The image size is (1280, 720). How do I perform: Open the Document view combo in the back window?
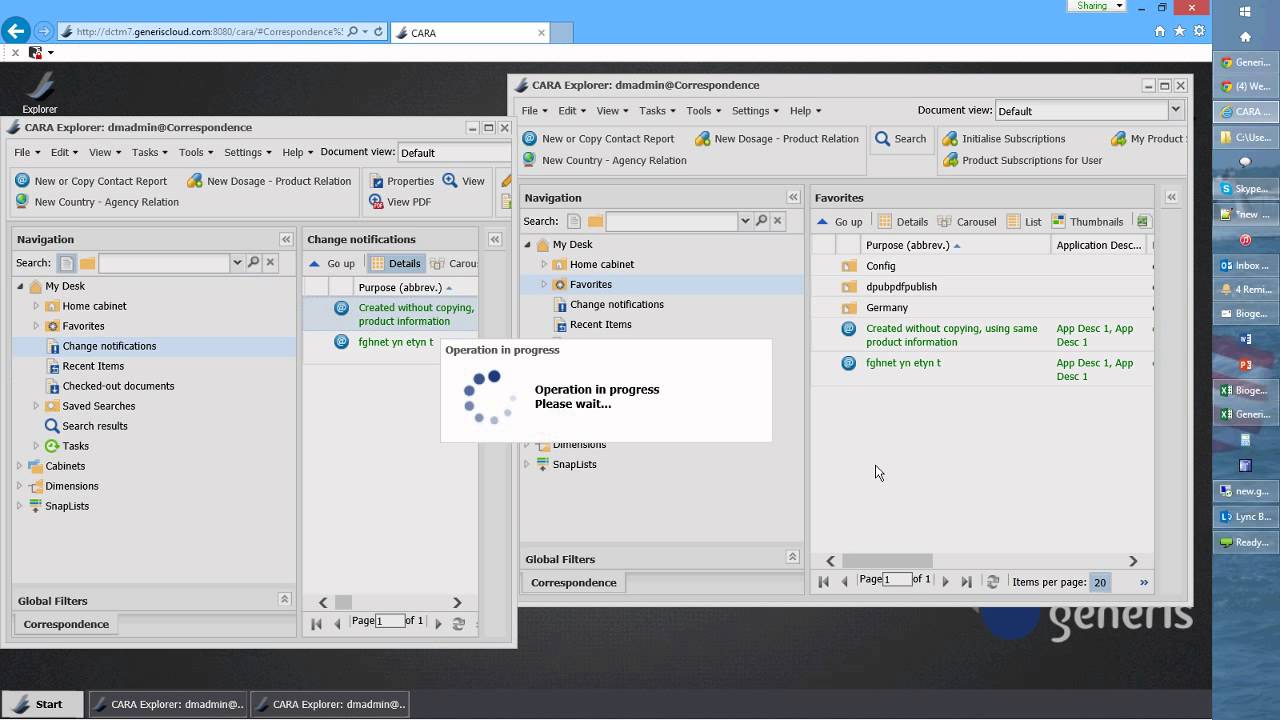[x=455, y=152]
